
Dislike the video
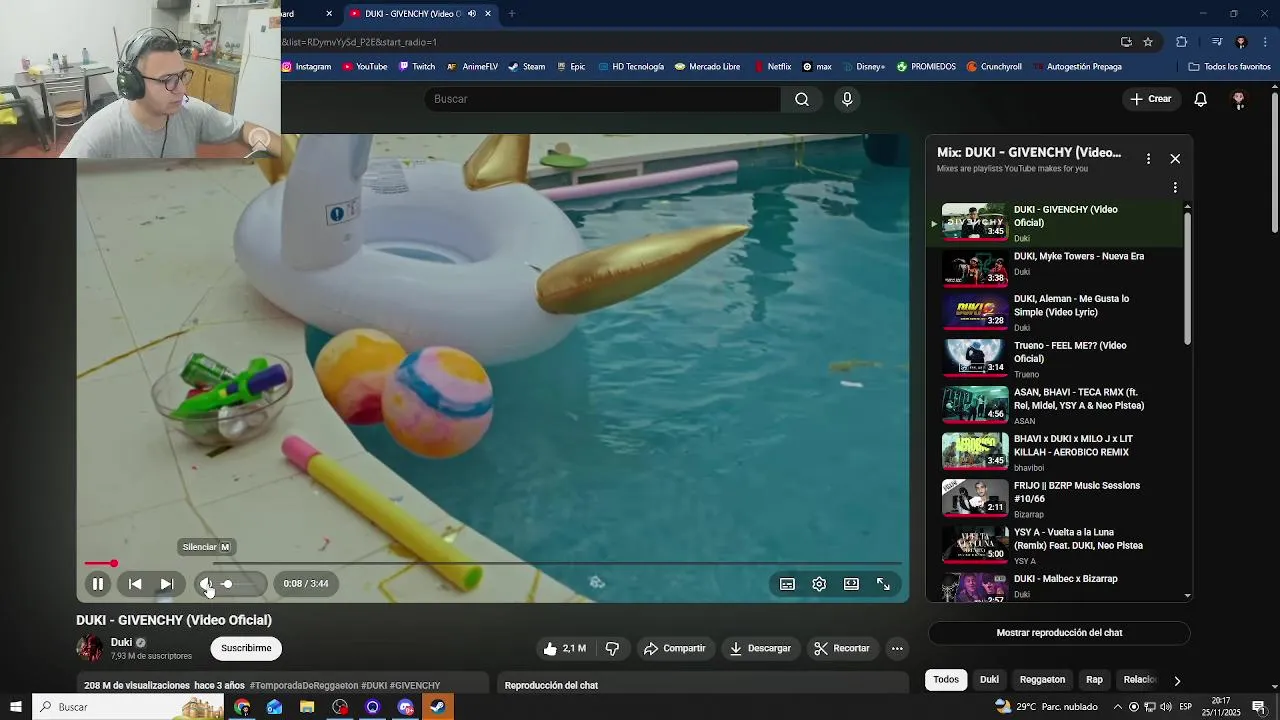click(612, 649)
